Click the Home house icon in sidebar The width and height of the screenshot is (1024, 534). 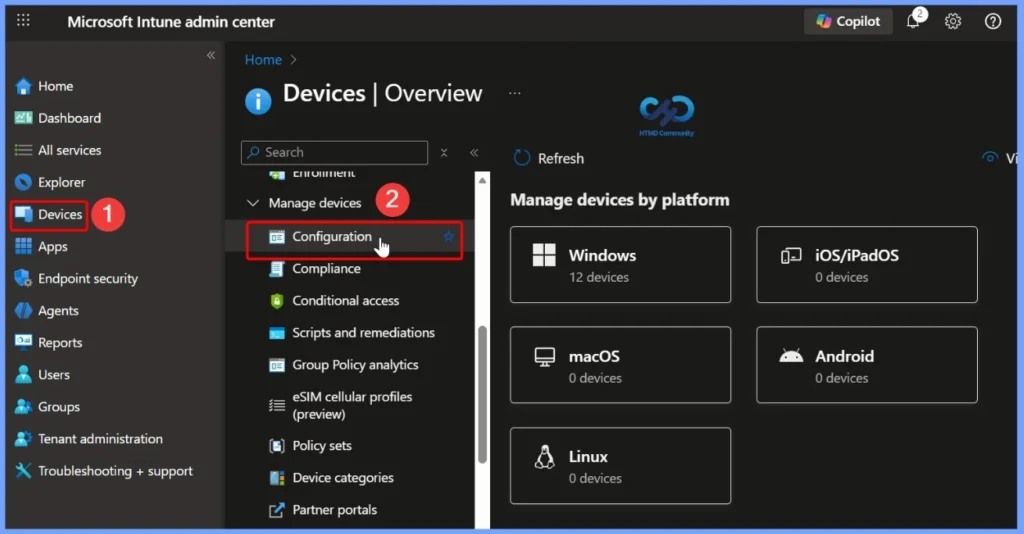point(24,86)
